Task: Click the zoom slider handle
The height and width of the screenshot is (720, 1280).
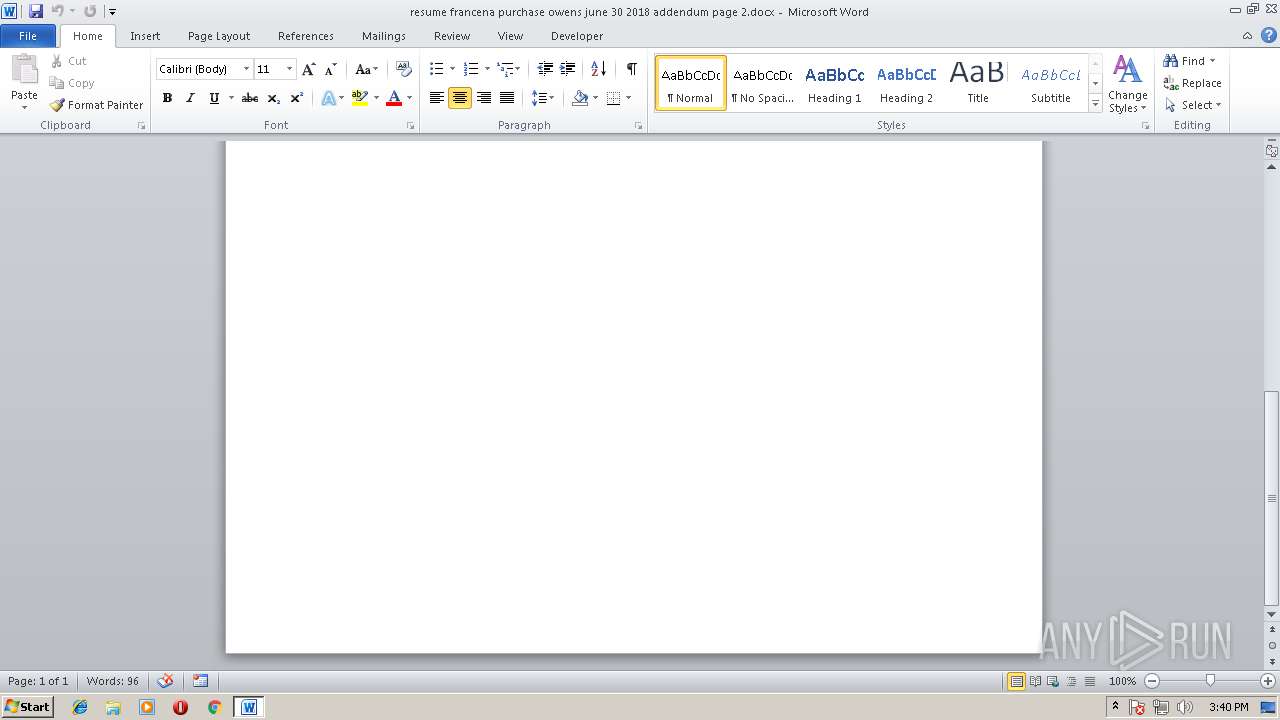Action: [1210, 681]
